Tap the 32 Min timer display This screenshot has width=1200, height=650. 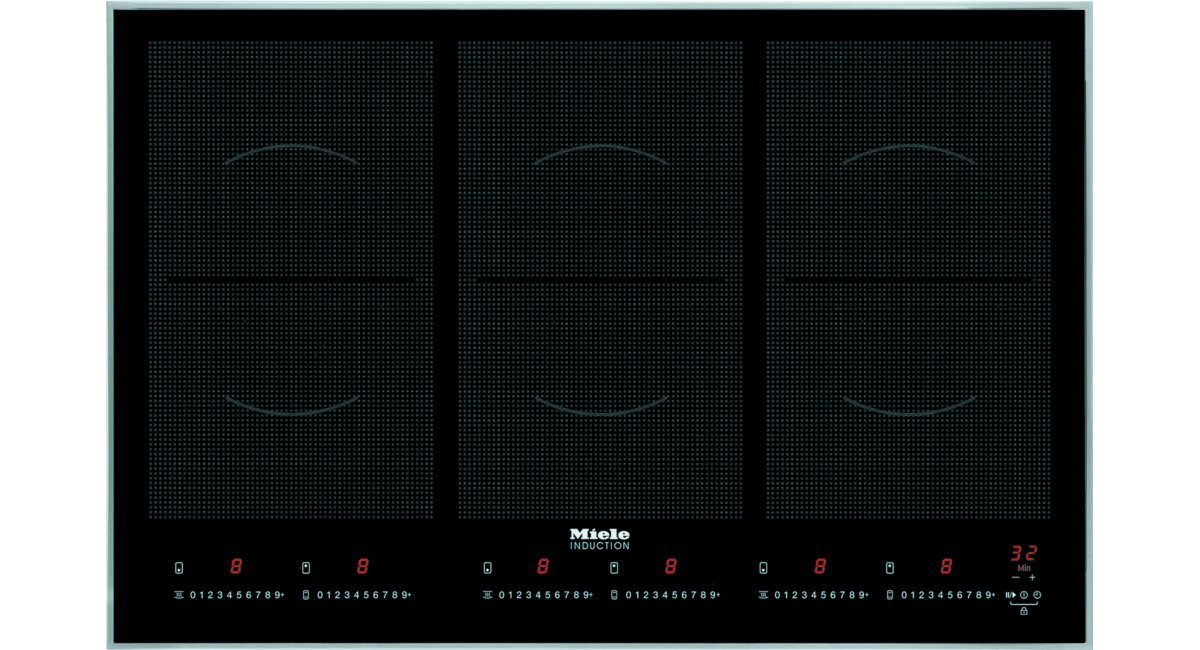pos(1023,553)
